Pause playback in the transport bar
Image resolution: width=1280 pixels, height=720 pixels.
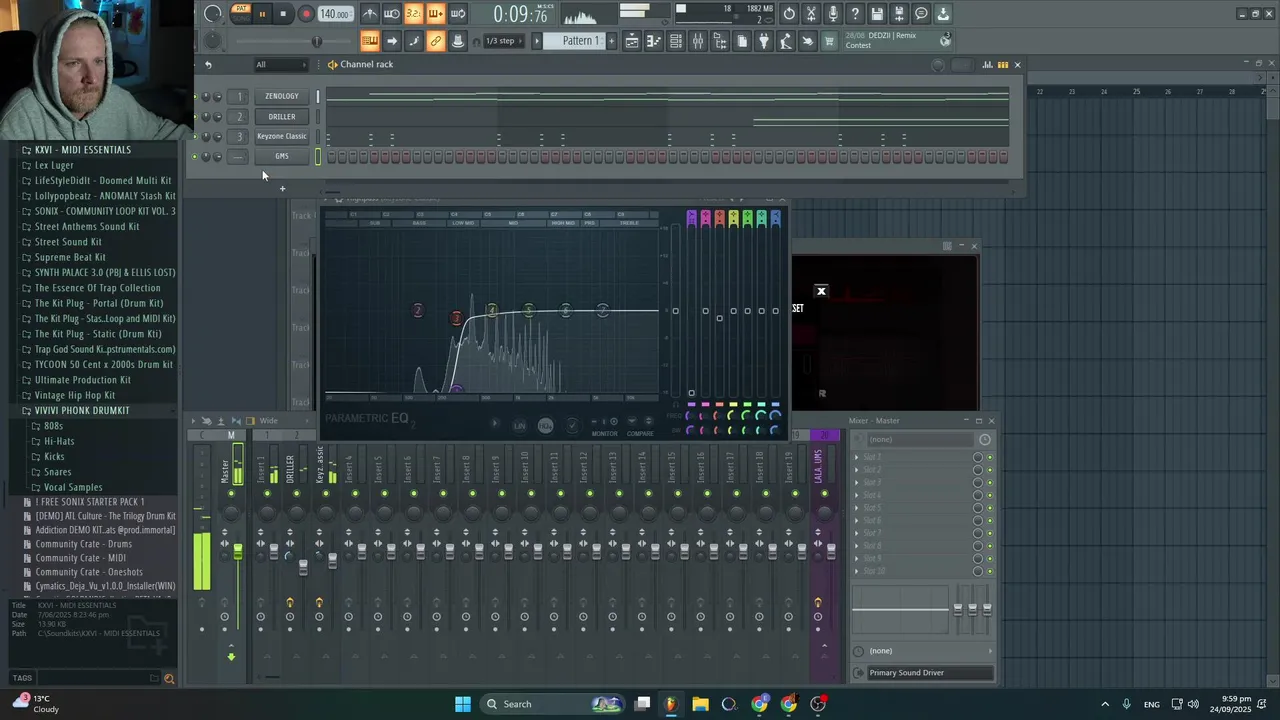tap(262, 14)
